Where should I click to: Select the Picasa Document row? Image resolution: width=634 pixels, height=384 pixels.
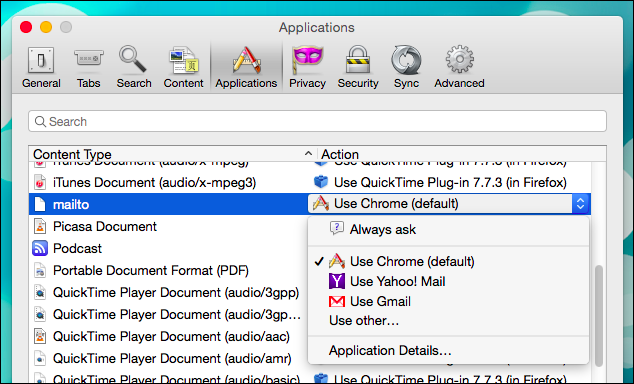[168, 226]
